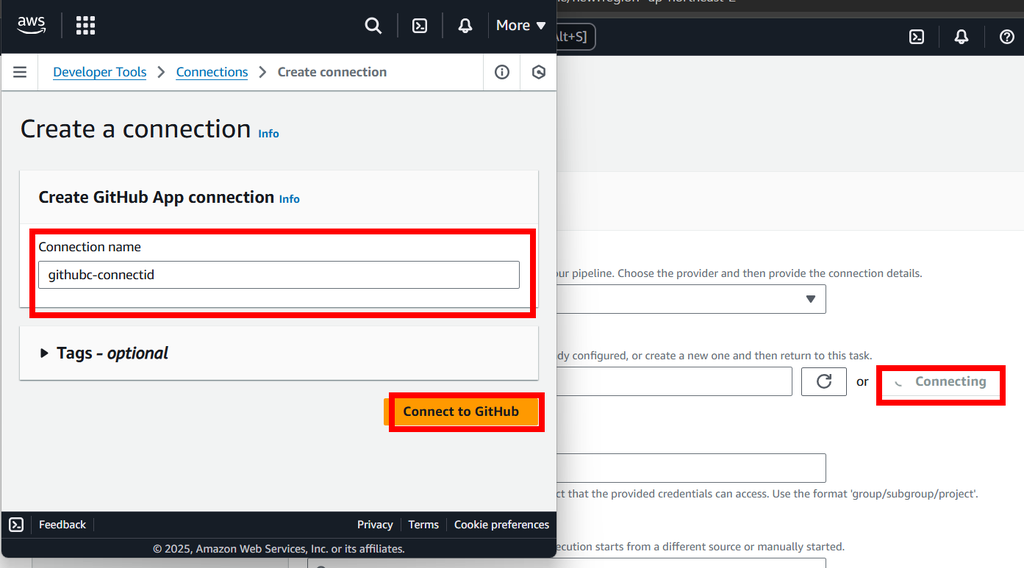Open the AWS services grid menu
This screenshot has height=568, width=1024.
(86, 25)
